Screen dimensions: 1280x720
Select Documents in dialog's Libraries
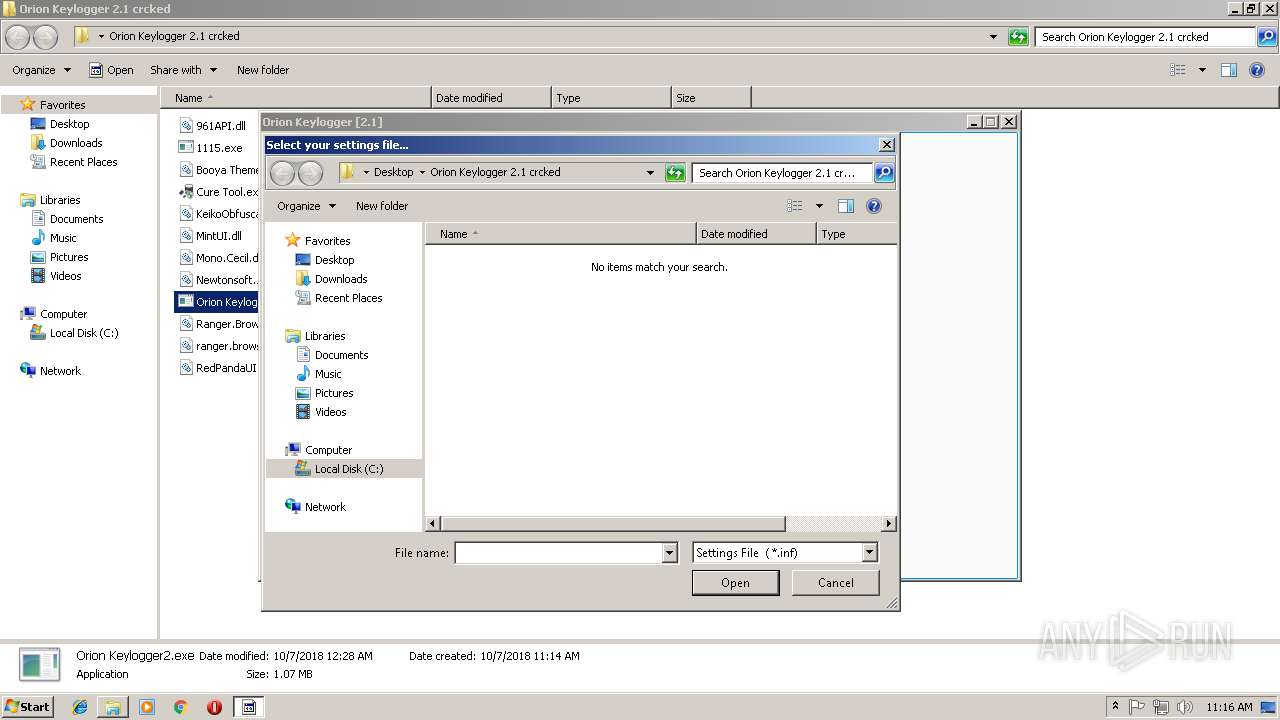pos(341,355)
